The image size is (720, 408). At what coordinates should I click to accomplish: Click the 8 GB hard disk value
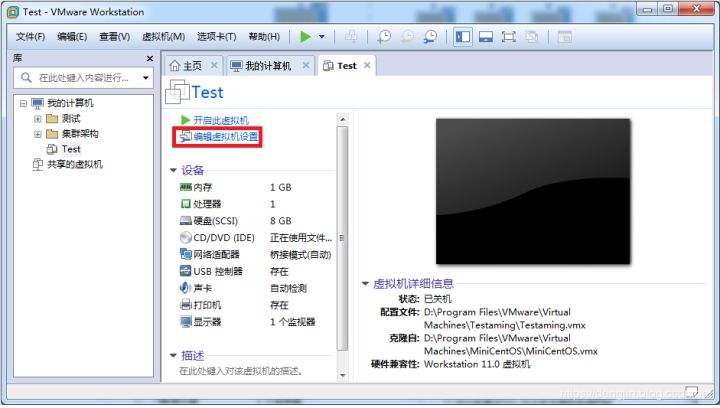(x=281, y=221)
